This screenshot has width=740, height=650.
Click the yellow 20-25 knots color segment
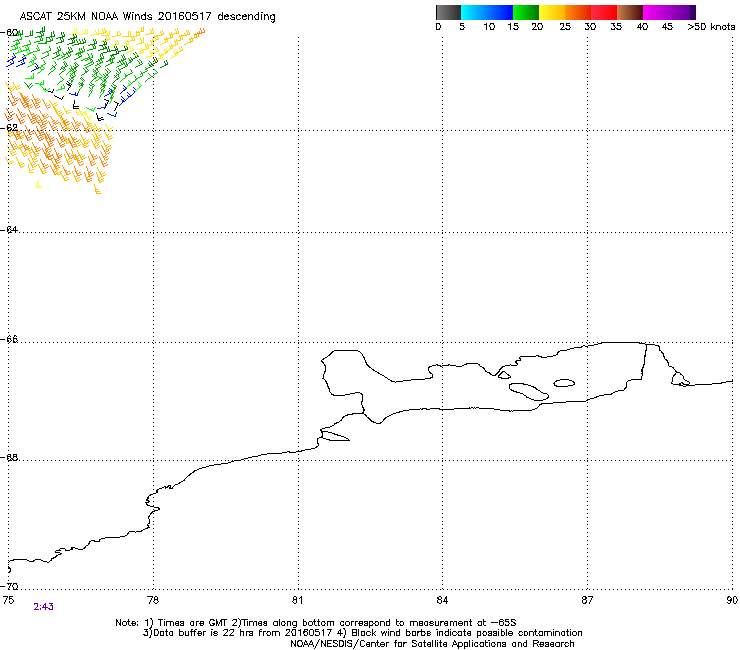click(x=552, y=12)
